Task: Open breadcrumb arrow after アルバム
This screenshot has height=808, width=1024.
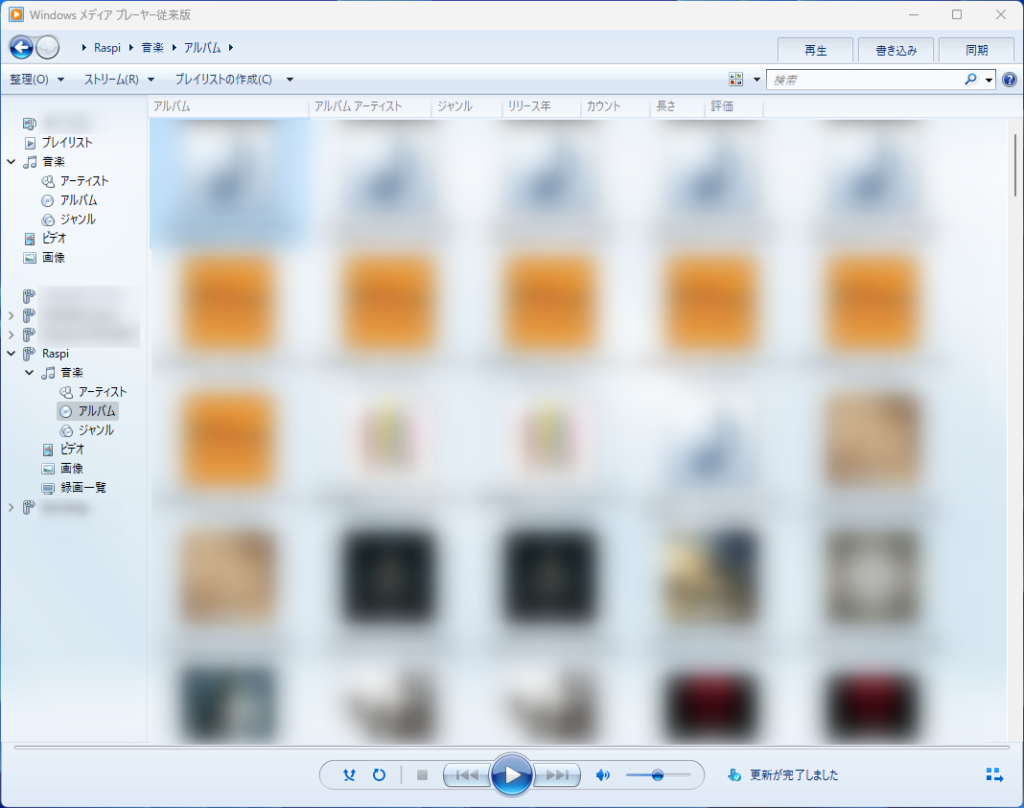Action: click(231, 48)
